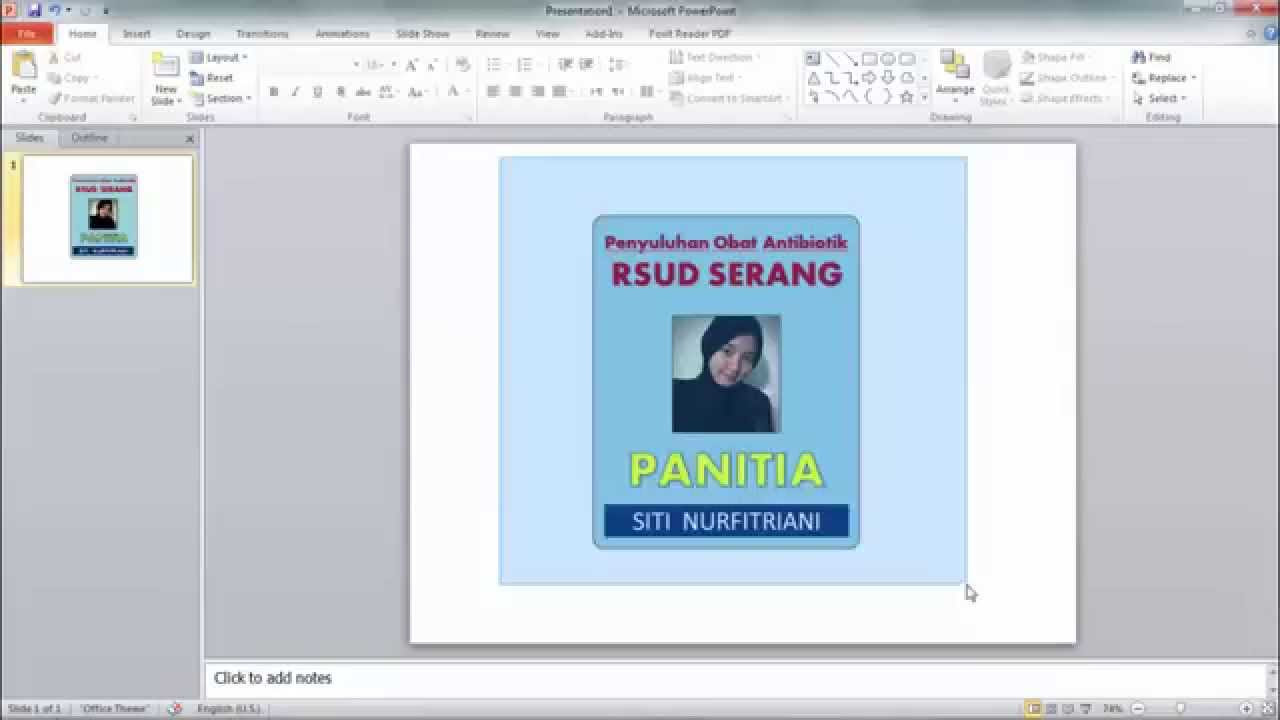Open the Transitions ribbon tab
The width and height of the screenshot is (1280, 720).
[262, 34]
